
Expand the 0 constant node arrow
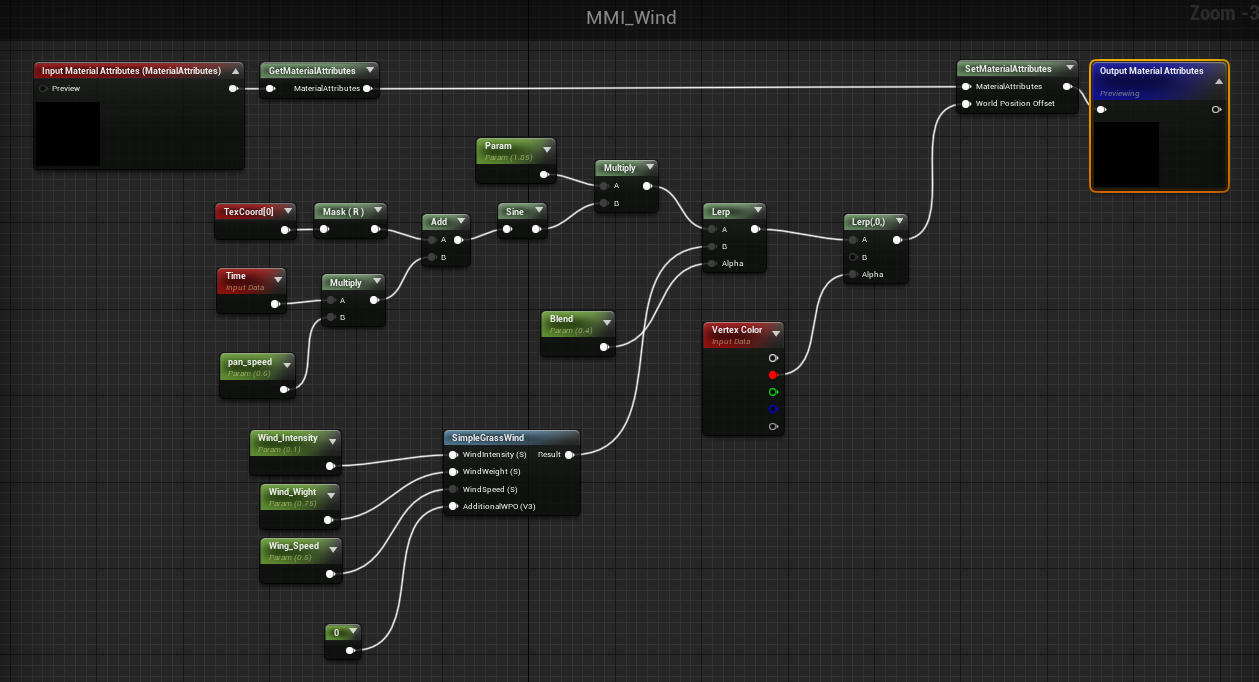click(x=351, y=633)
